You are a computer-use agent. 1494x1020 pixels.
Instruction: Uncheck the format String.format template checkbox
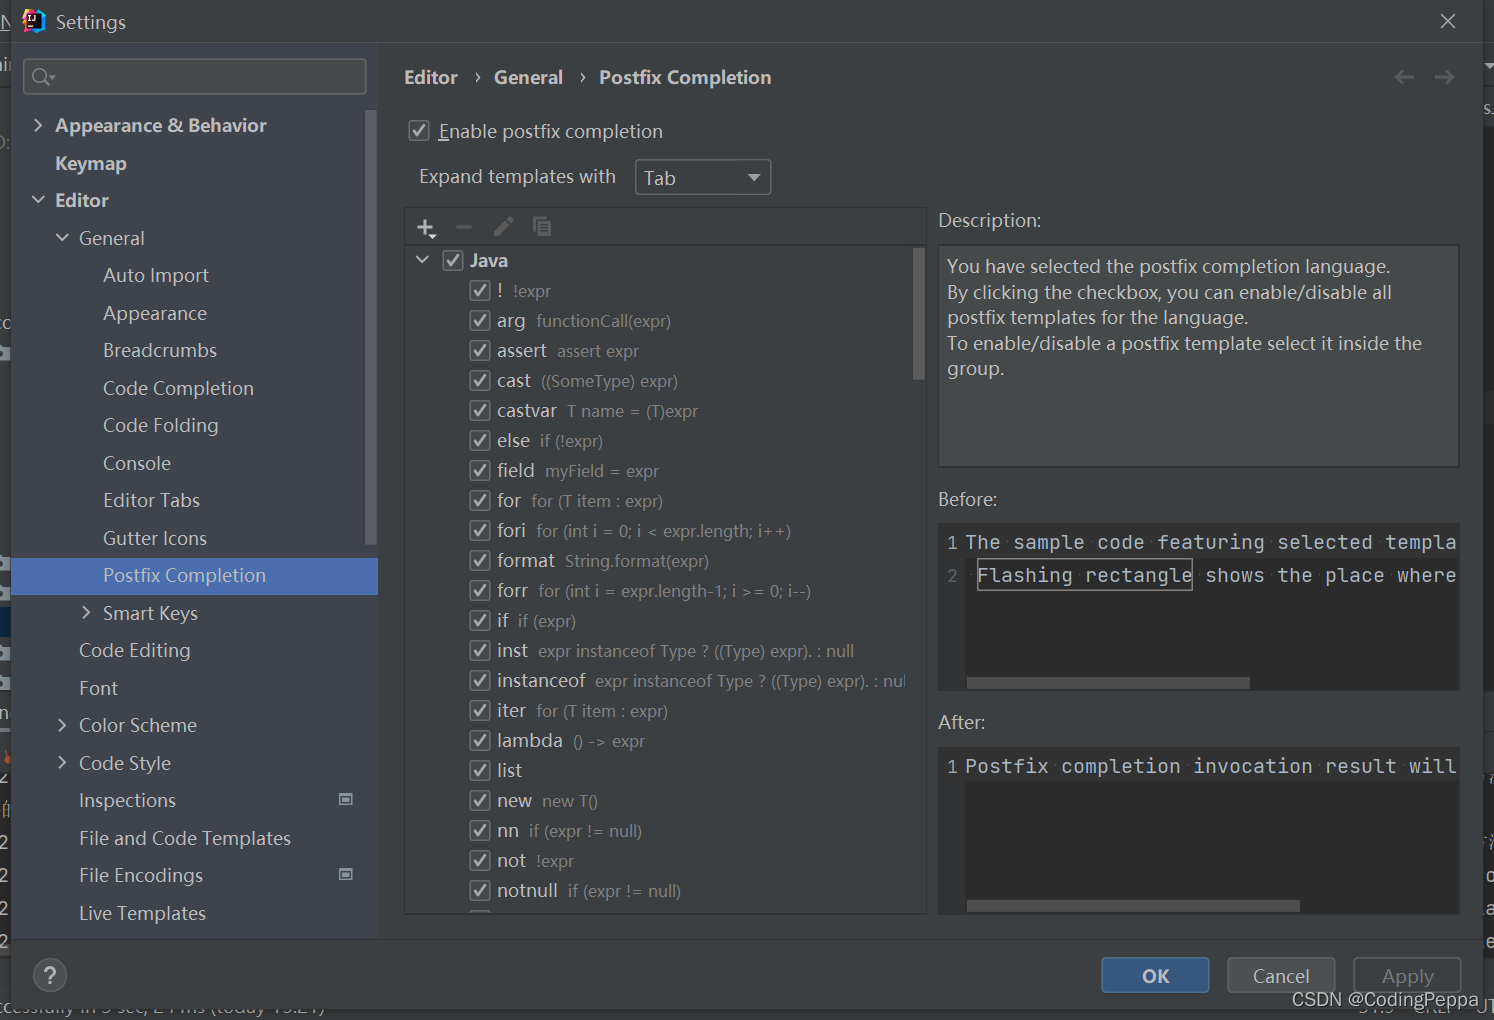pyautogui.click(x=480, y=561)
